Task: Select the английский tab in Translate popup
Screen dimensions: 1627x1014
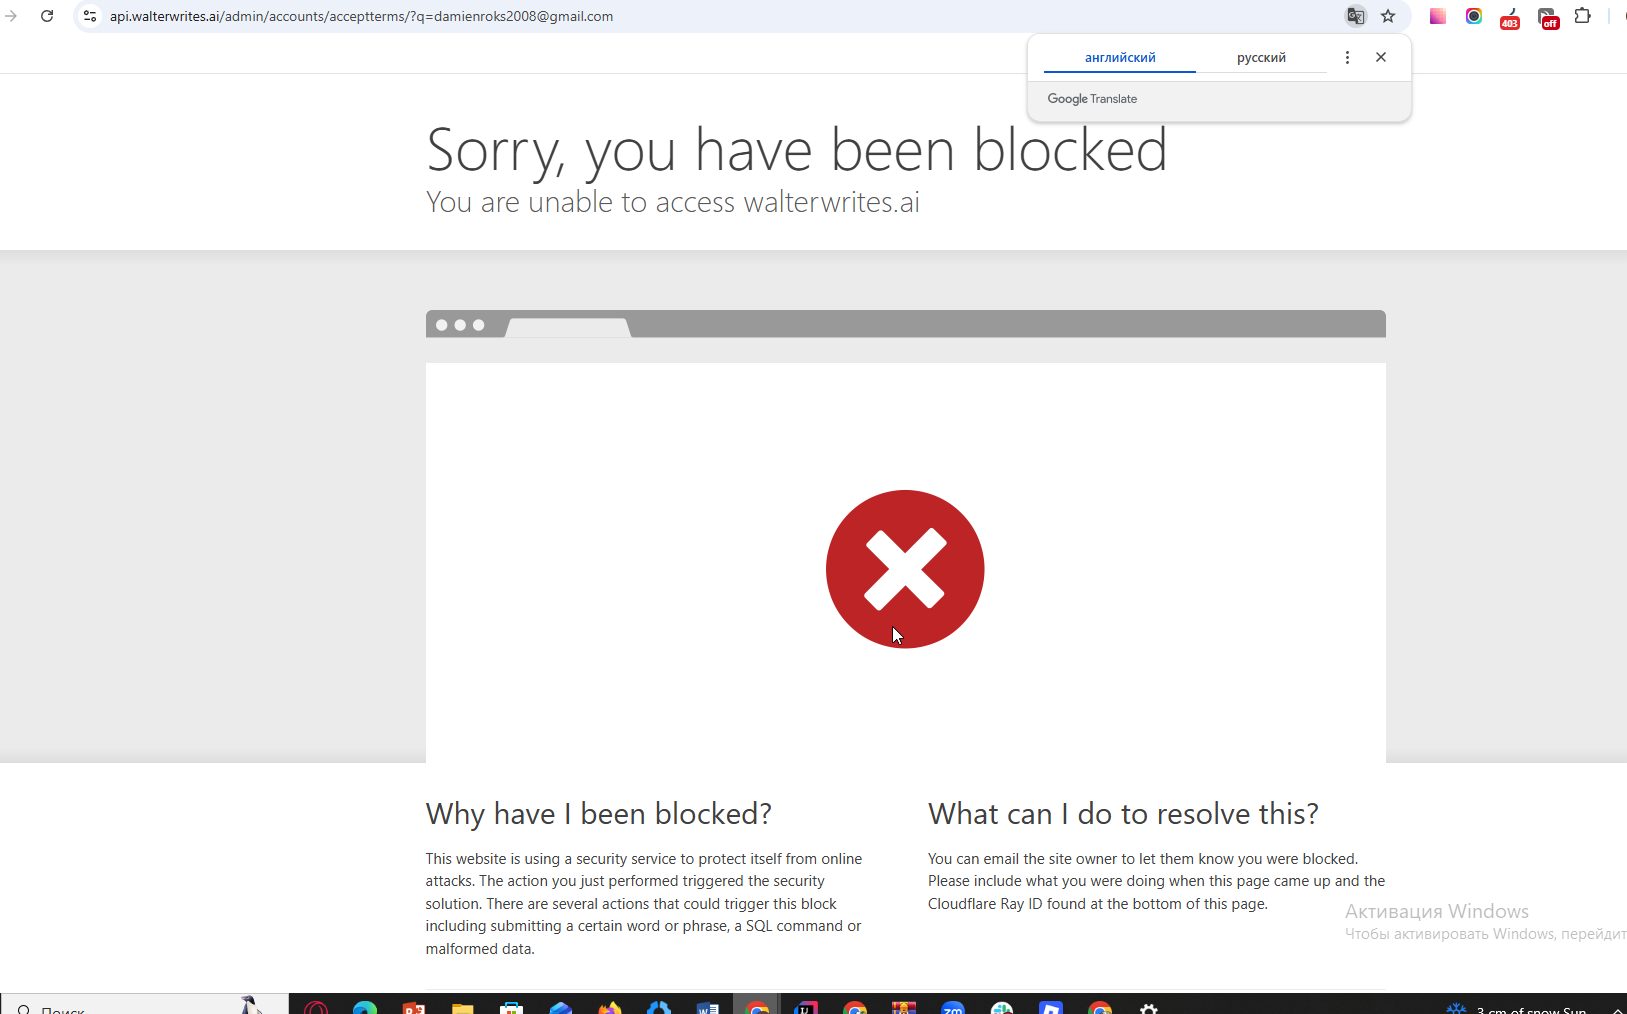Action: [1120, 58]
